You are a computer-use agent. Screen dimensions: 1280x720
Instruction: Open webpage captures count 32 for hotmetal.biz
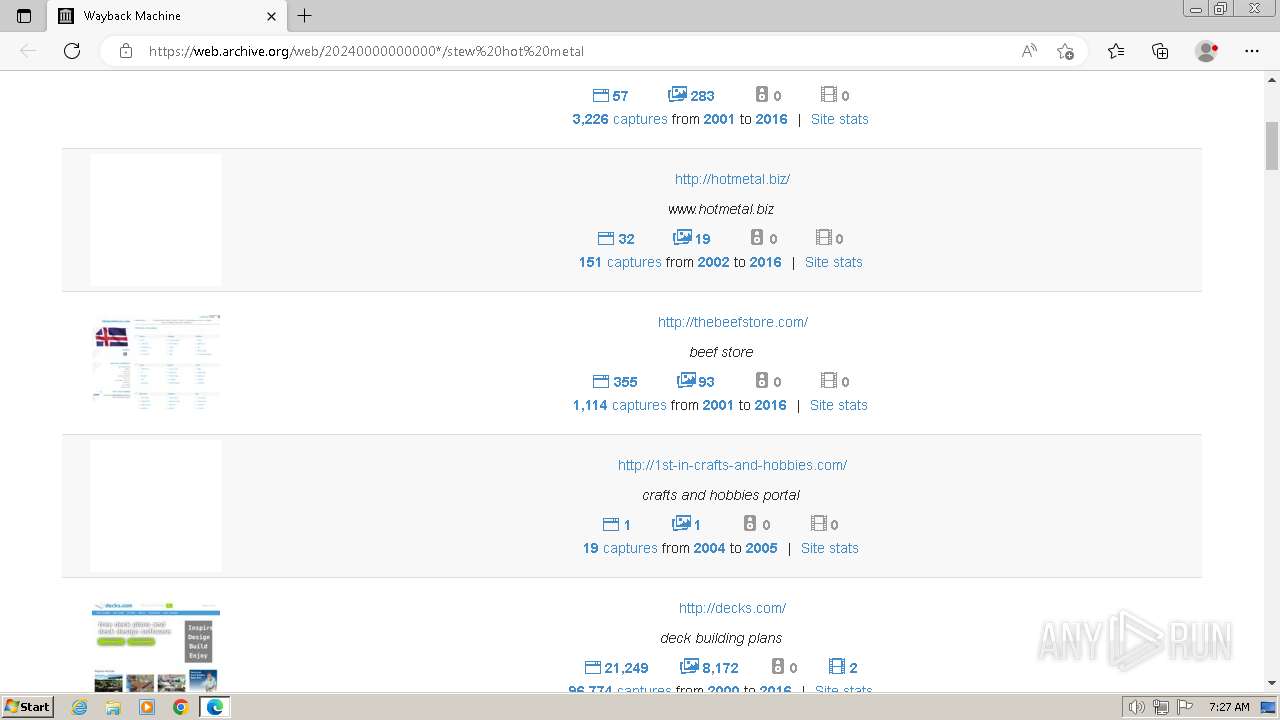[616, 238]
